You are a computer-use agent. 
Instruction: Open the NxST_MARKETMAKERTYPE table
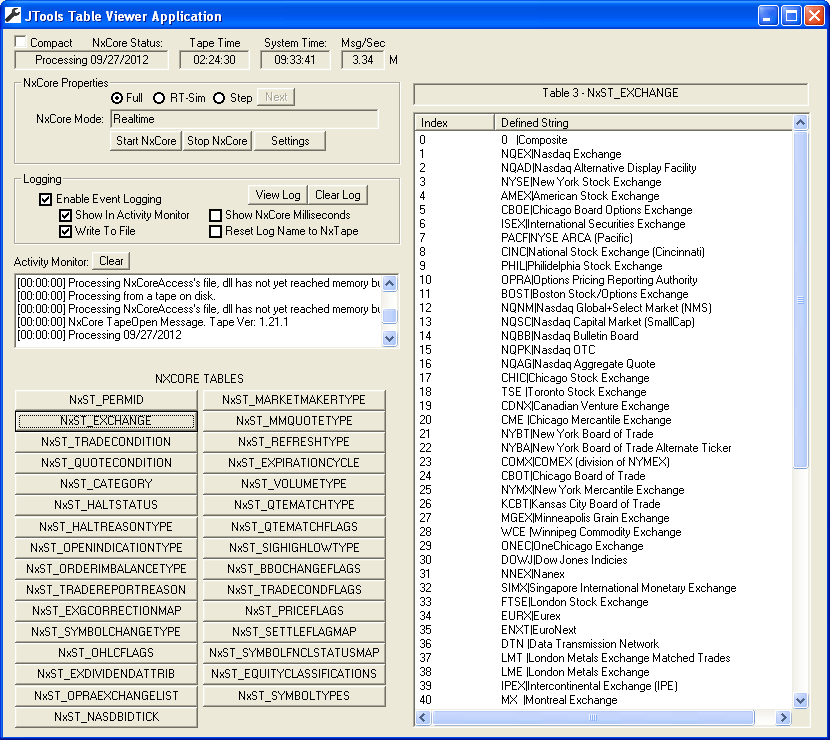[294, 400]
